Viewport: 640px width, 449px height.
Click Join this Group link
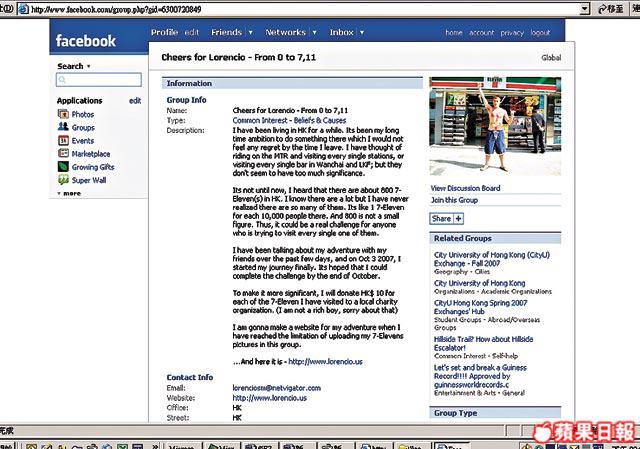[454, 200]
